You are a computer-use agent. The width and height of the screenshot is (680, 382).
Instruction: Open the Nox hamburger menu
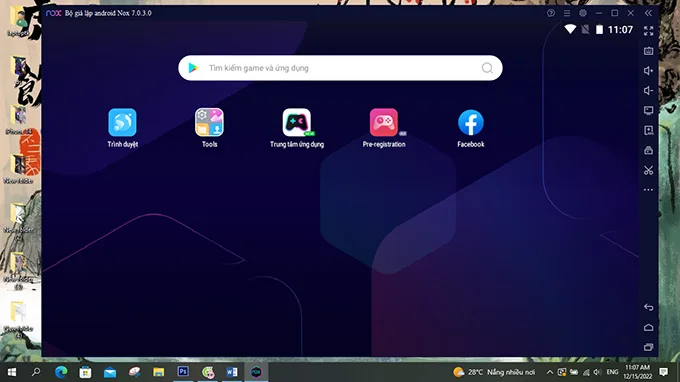pyautogui.click(x=567, y=13)
